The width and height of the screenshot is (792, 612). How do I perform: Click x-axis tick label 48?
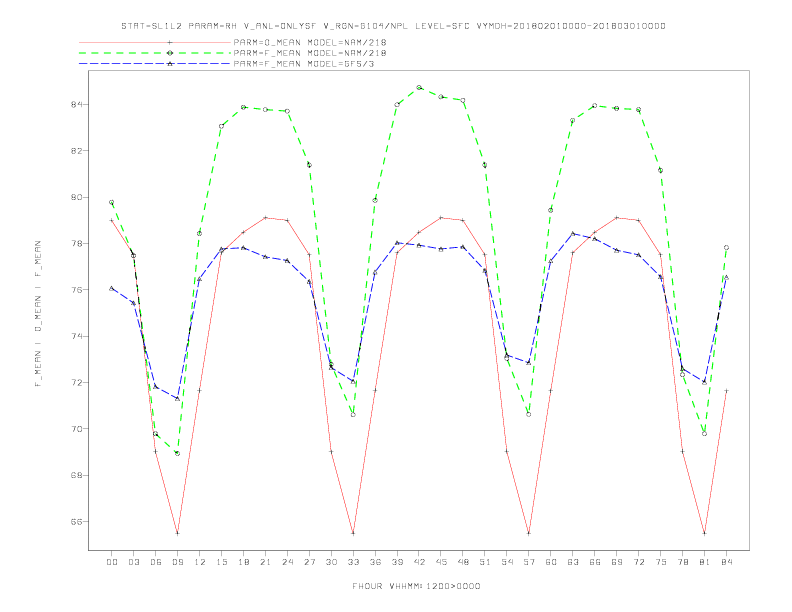click(x=463, y=562)
